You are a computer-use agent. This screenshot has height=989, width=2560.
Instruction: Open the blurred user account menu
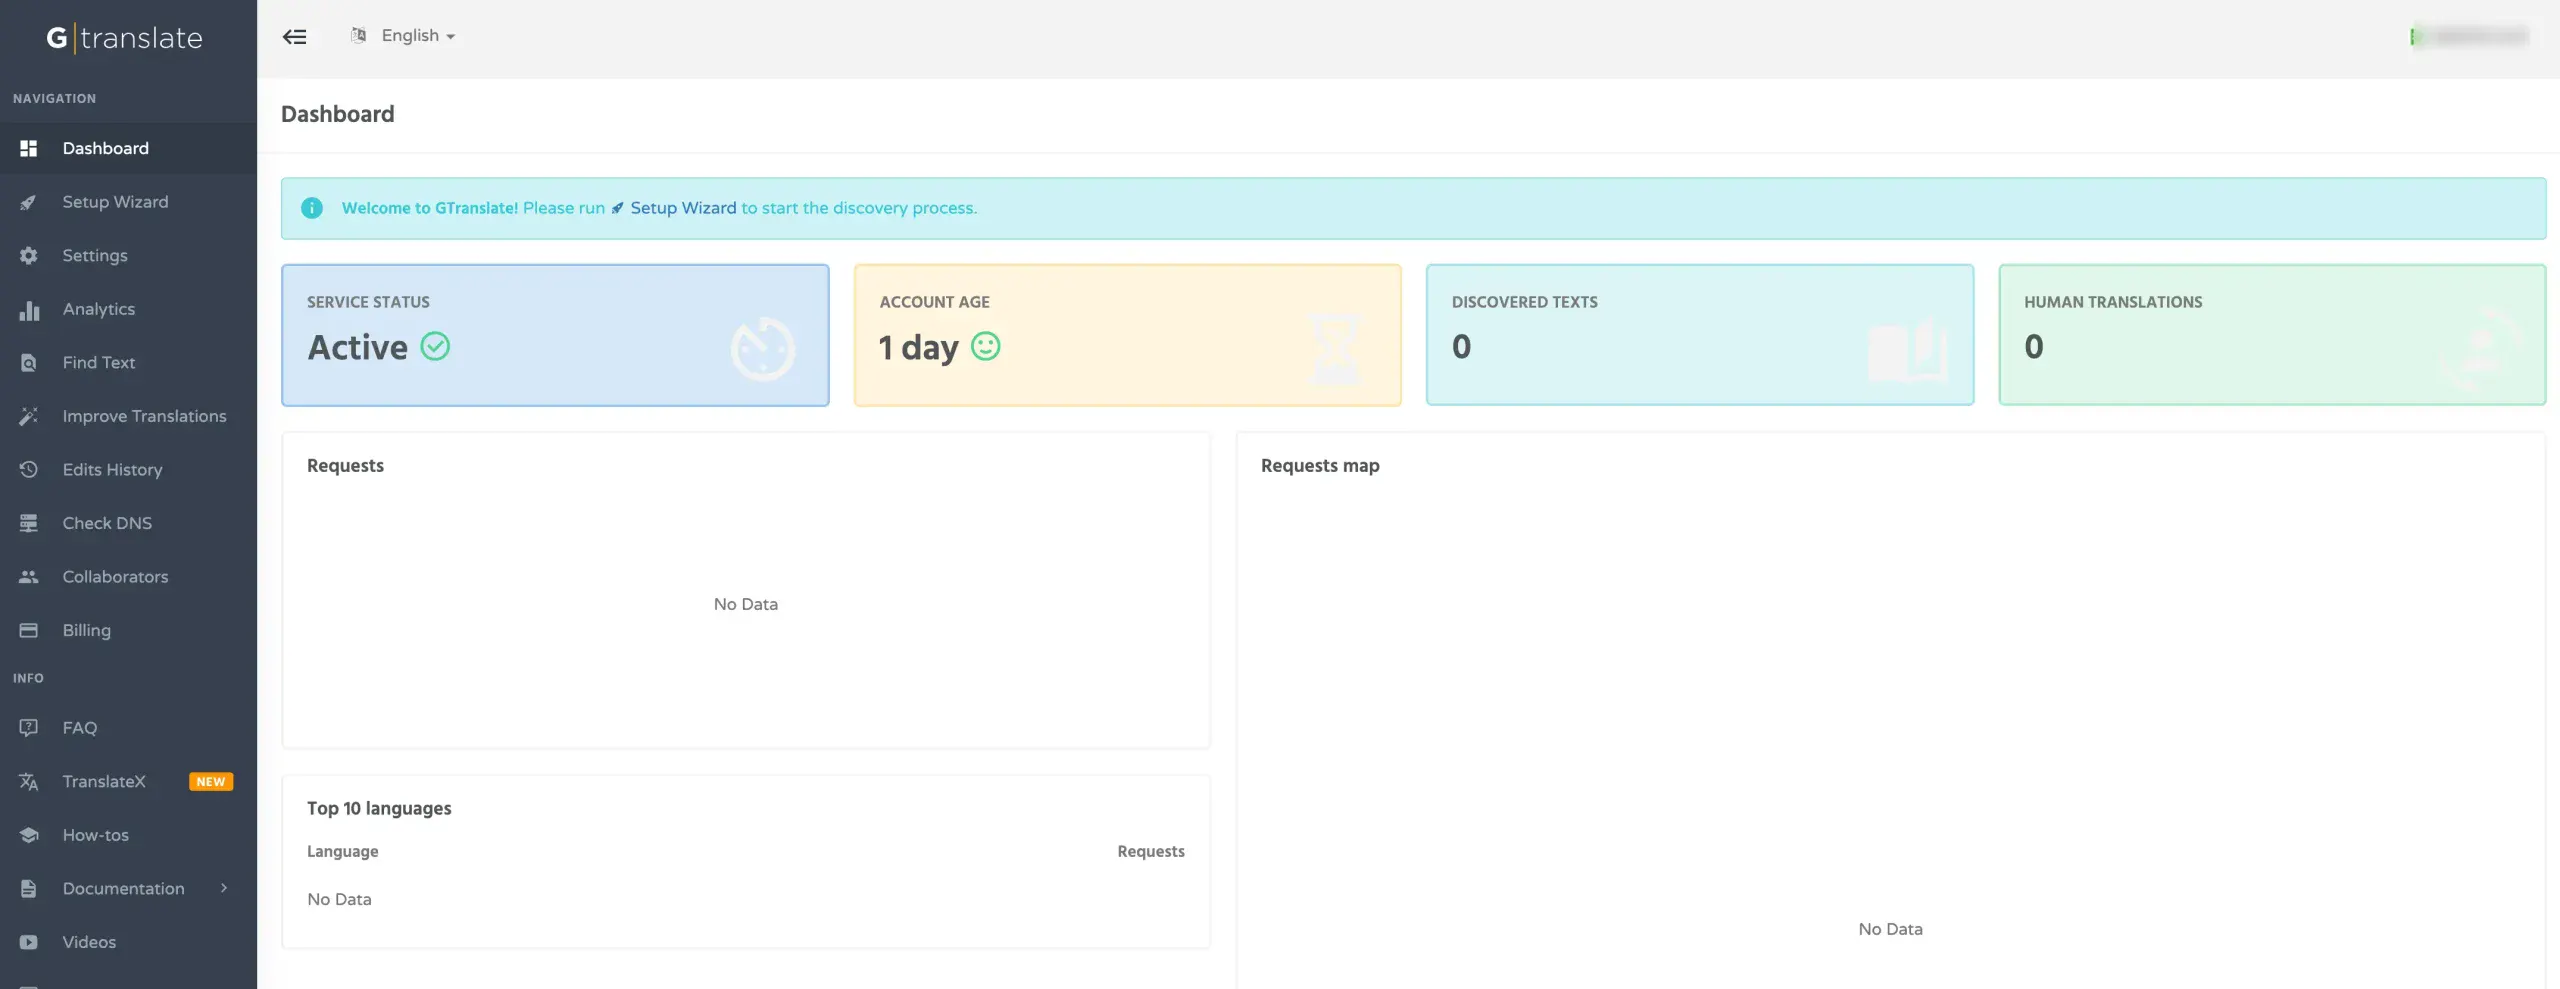pos(2468,37)
